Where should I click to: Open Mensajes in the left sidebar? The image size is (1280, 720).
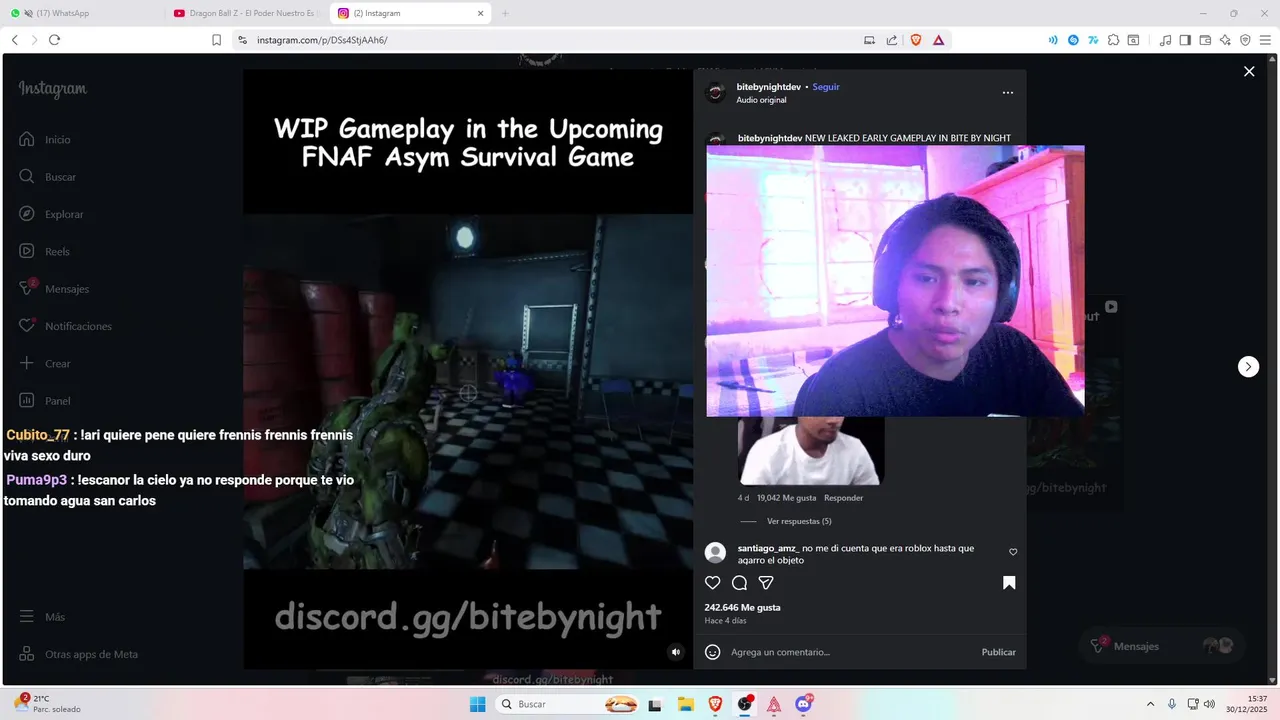54,288
